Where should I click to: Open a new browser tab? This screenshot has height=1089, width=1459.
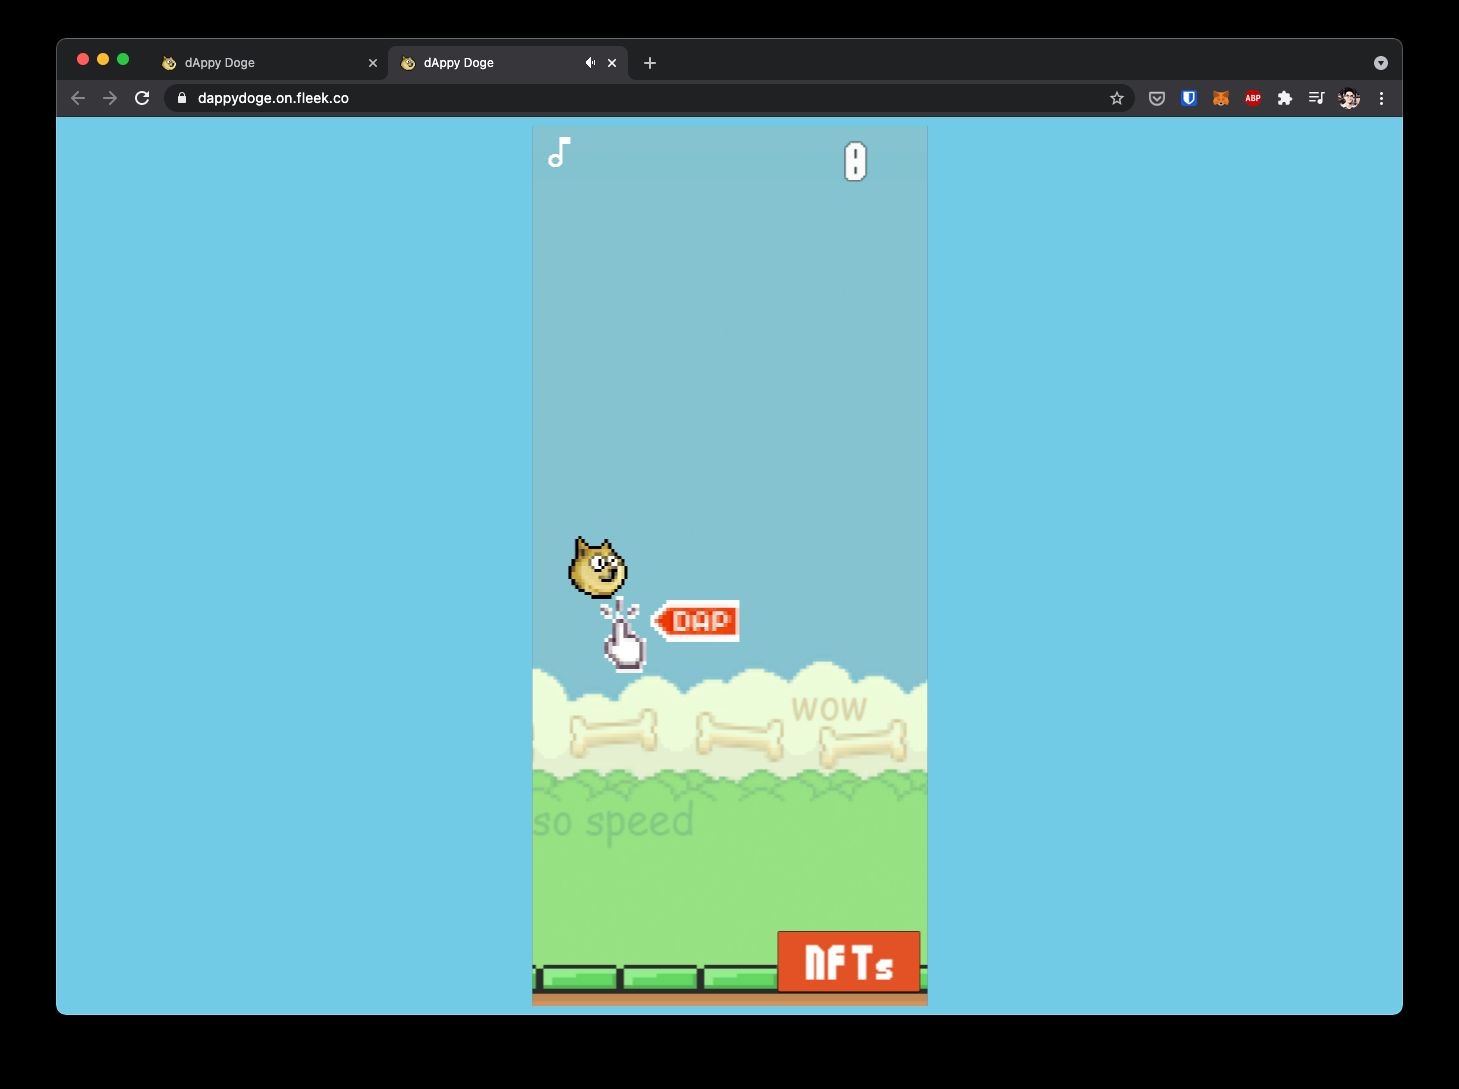click(650, 63)
